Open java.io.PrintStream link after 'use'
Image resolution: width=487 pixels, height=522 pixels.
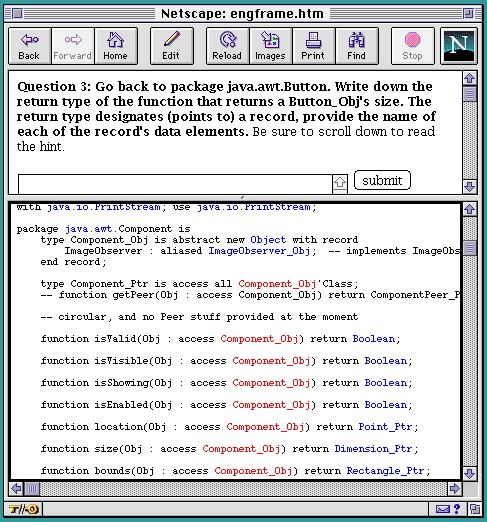click(x=254, y=207)
